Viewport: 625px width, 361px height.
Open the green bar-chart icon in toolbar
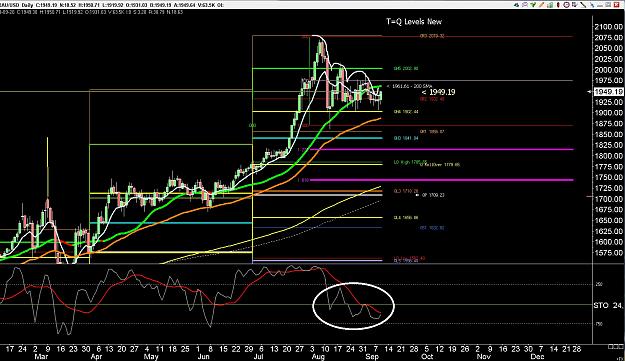[x=550, y=5]
